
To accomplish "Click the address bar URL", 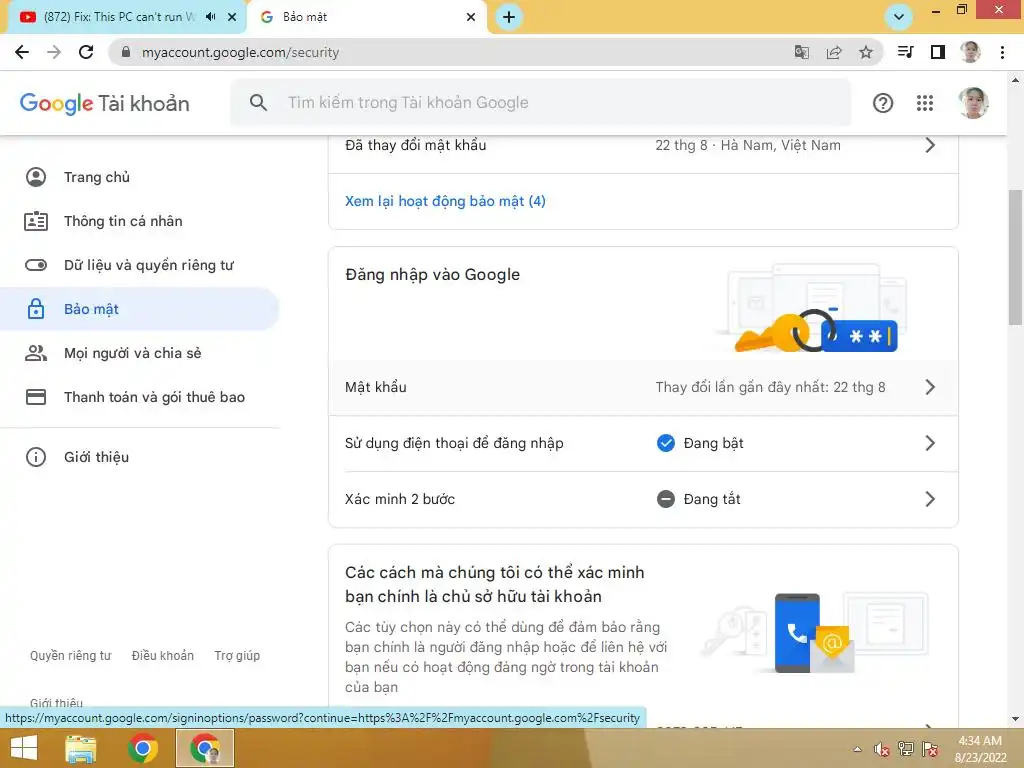I will 240,52.
